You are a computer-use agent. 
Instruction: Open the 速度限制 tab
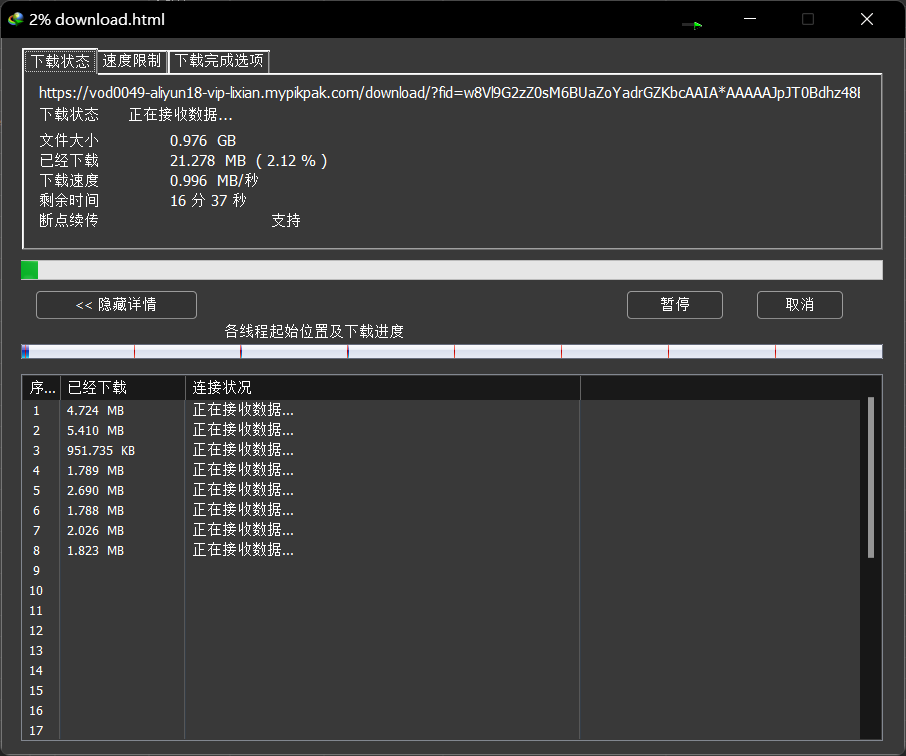pyautogui.click(x=132, y=61)
